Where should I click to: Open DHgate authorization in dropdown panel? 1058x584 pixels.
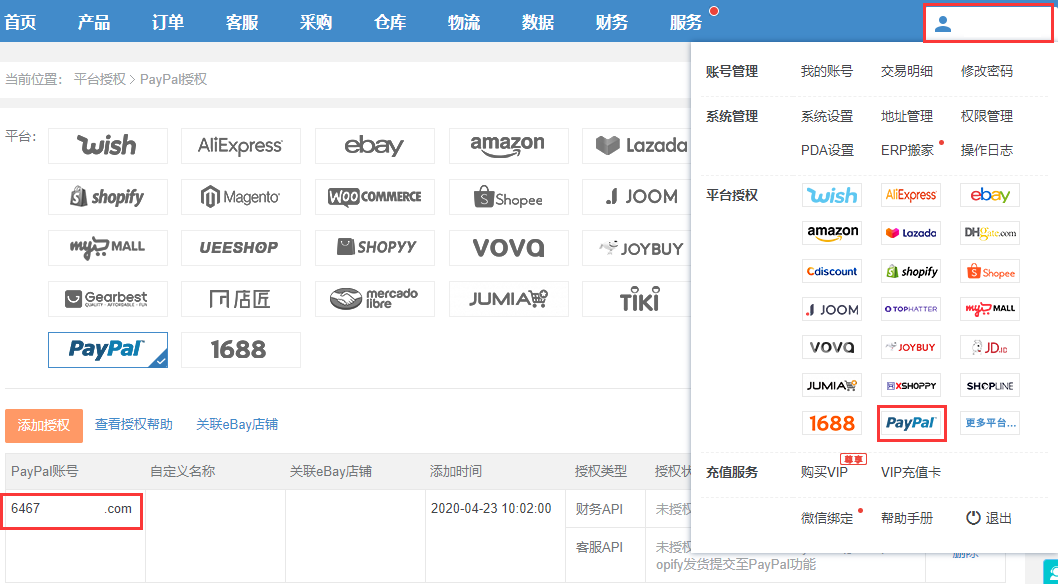[x=990, y=233]
